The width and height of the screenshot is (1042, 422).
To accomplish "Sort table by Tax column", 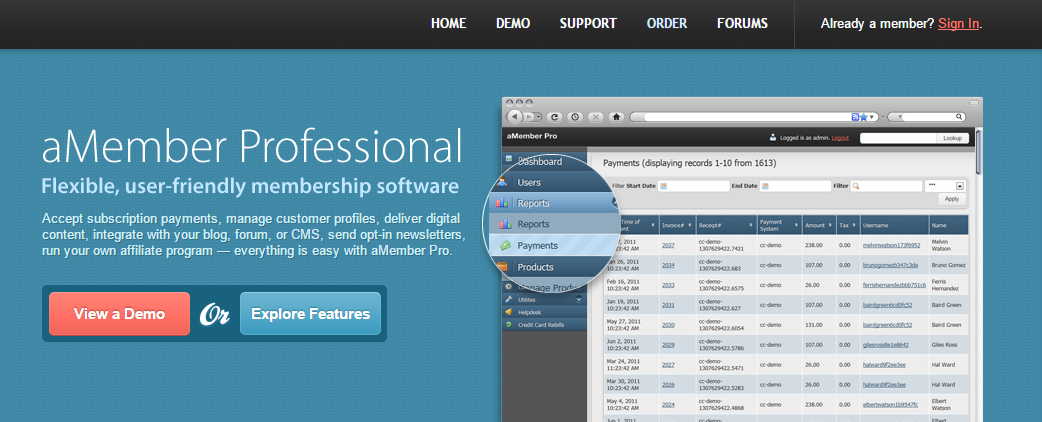I will pos(847,226).
